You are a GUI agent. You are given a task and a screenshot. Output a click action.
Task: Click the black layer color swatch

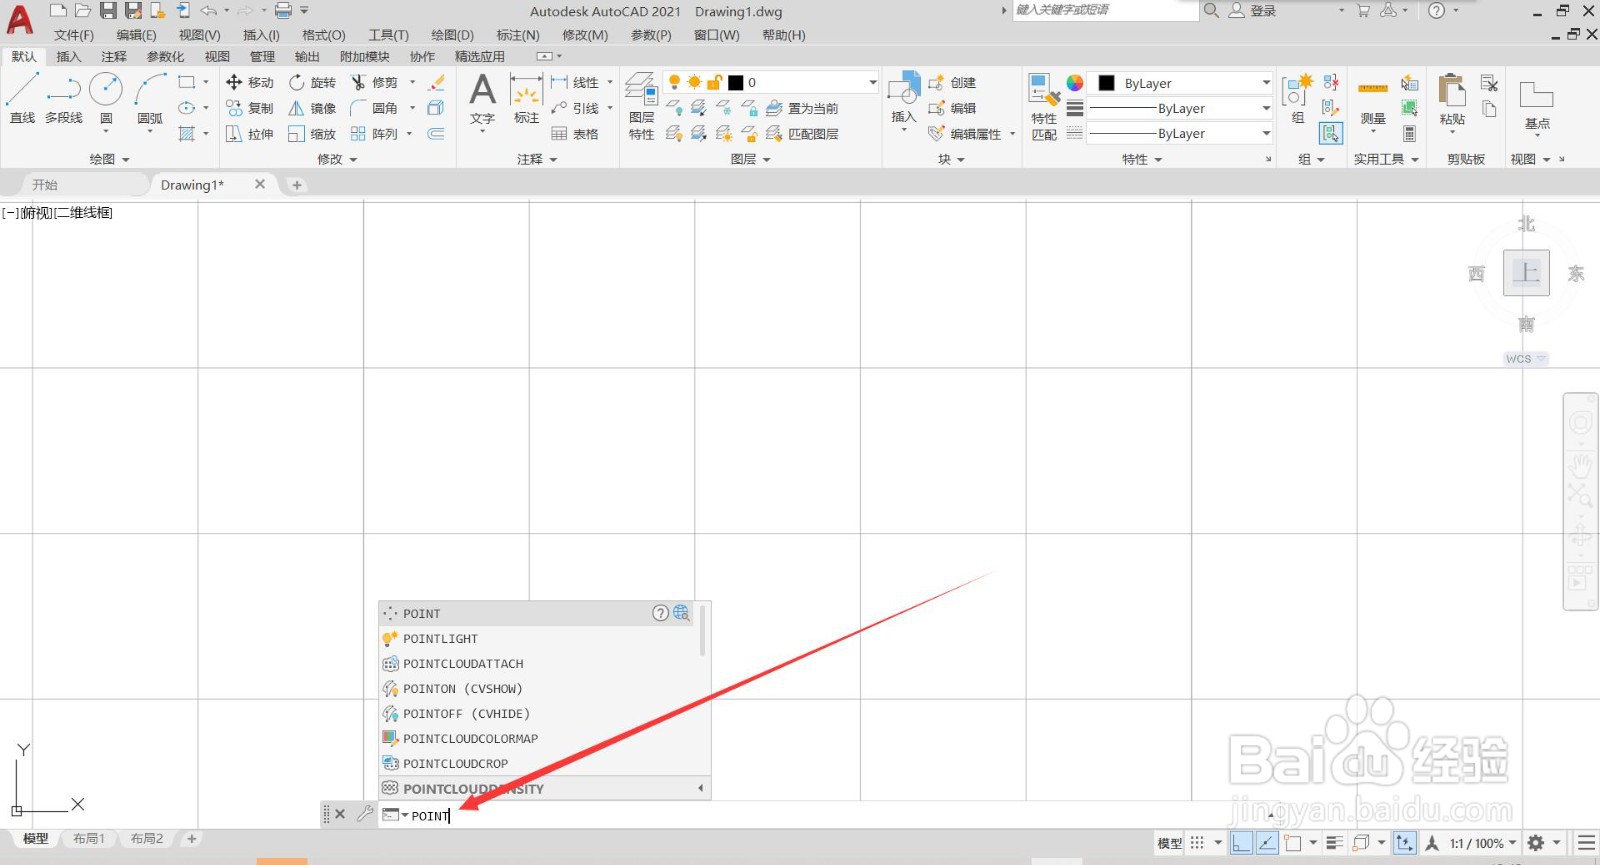pos(736,82)
